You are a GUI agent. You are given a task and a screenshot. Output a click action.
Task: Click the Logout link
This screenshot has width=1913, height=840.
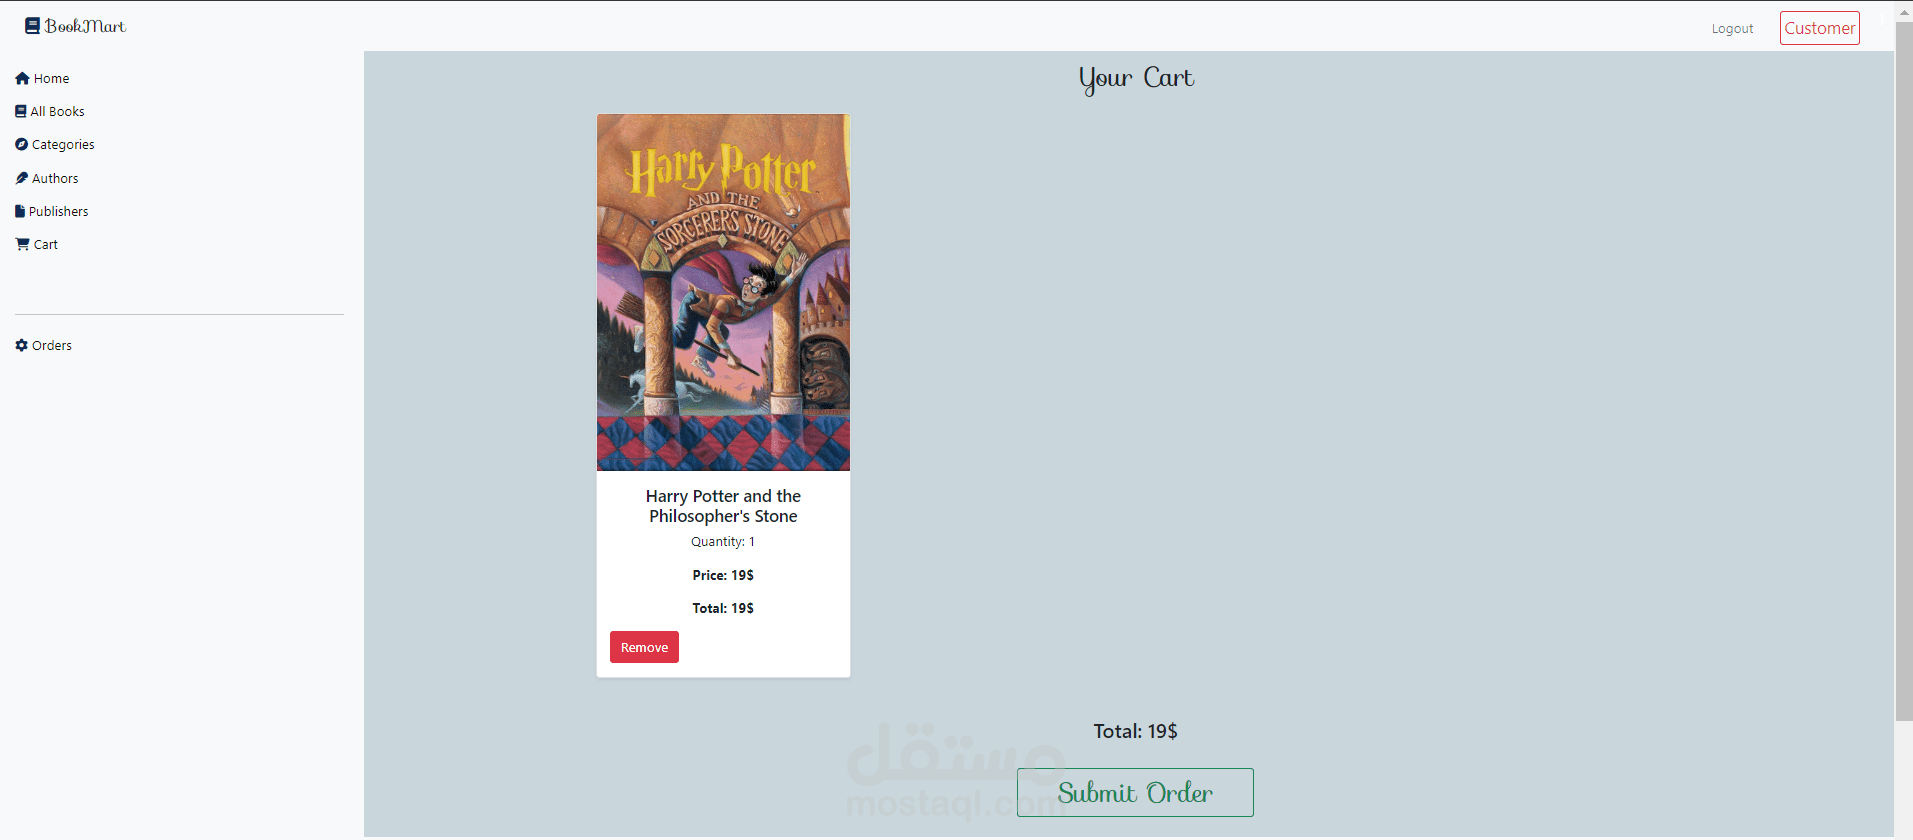coord(1732,28)
